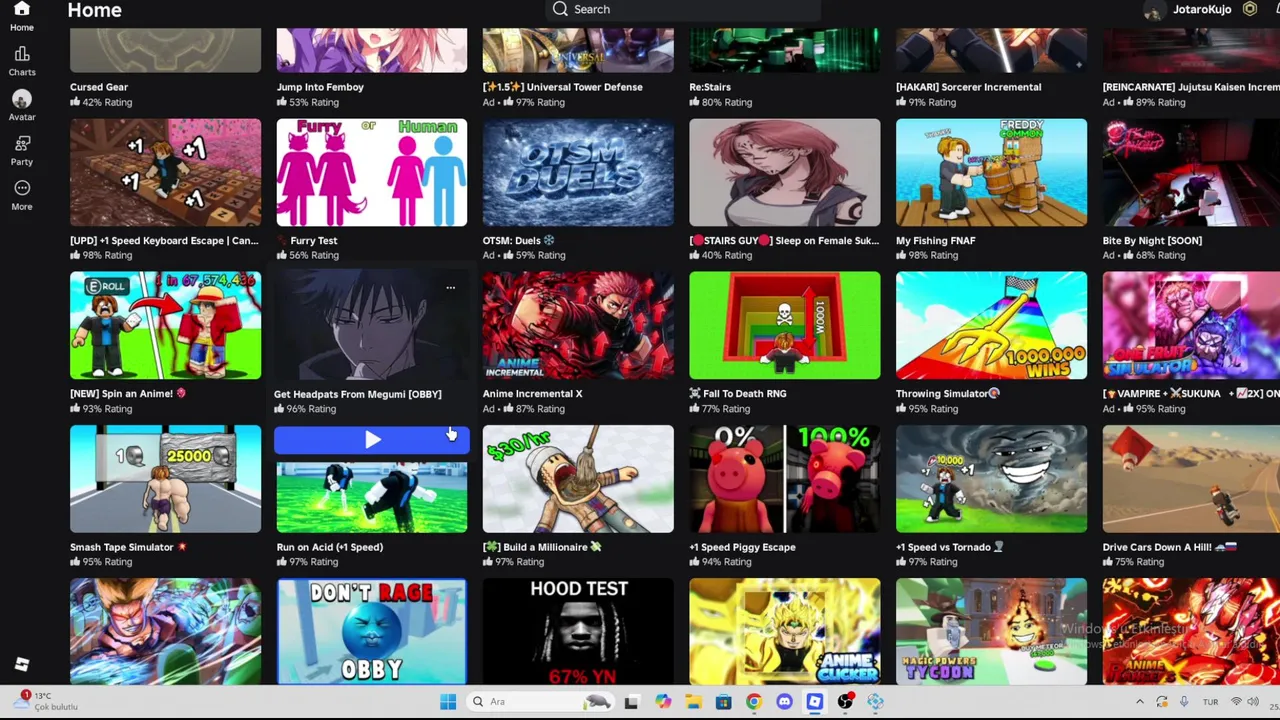Open My Fishing FNAF thumbnail
Viewport: 1280px width, 720px height.
click(x=991, y=173)
